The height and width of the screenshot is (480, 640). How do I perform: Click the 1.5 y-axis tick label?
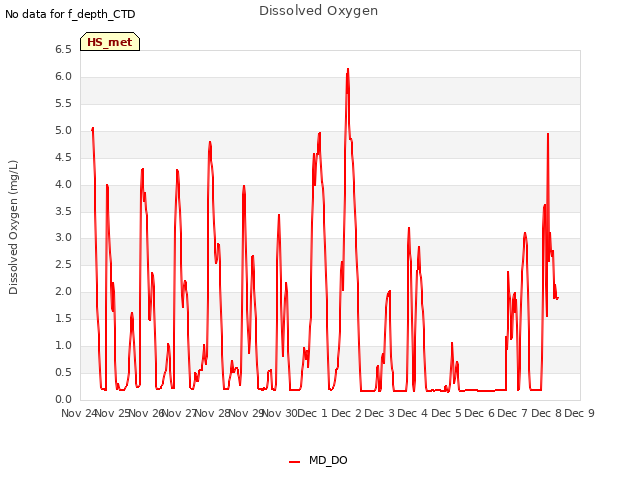[63, 318]
